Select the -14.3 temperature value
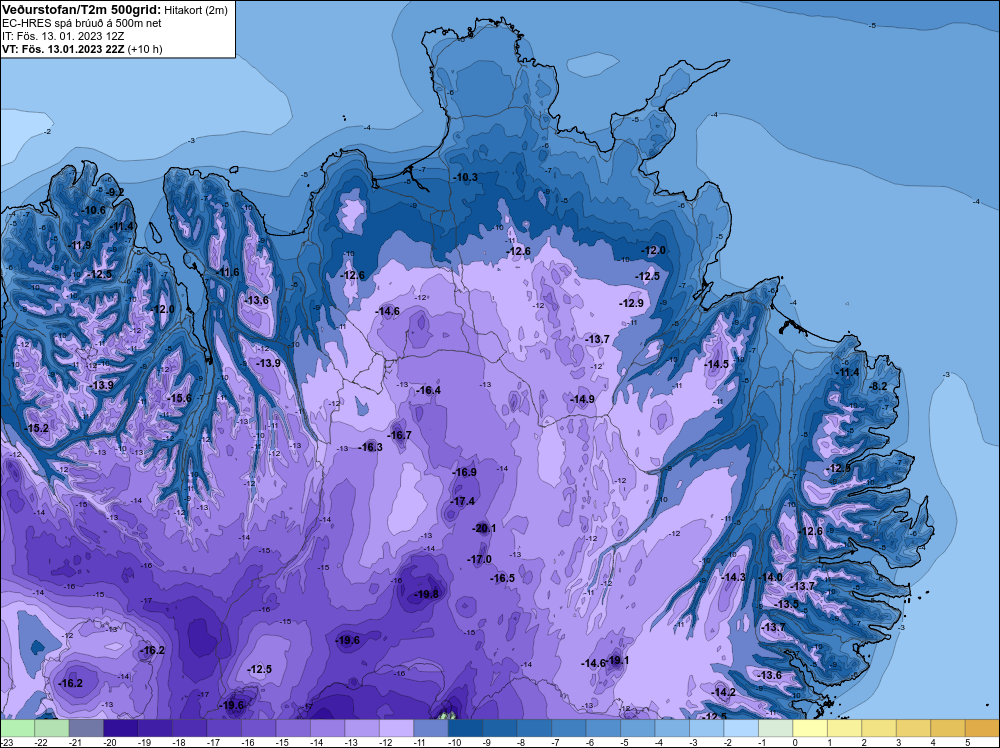 coord(733,577)
